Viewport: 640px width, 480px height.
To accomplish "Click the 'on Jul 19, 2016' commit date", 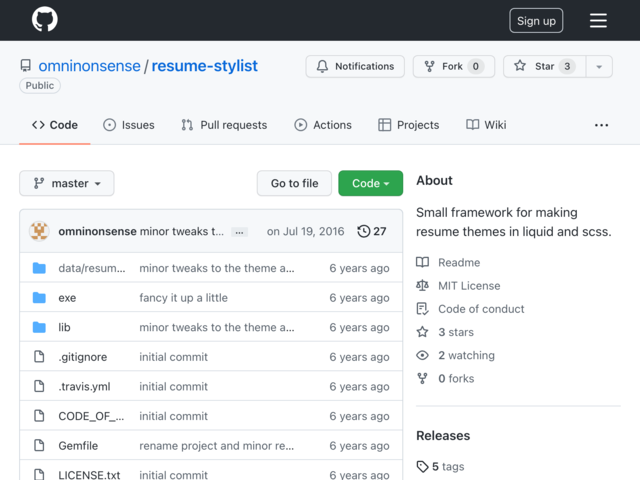I will [305, 231].
